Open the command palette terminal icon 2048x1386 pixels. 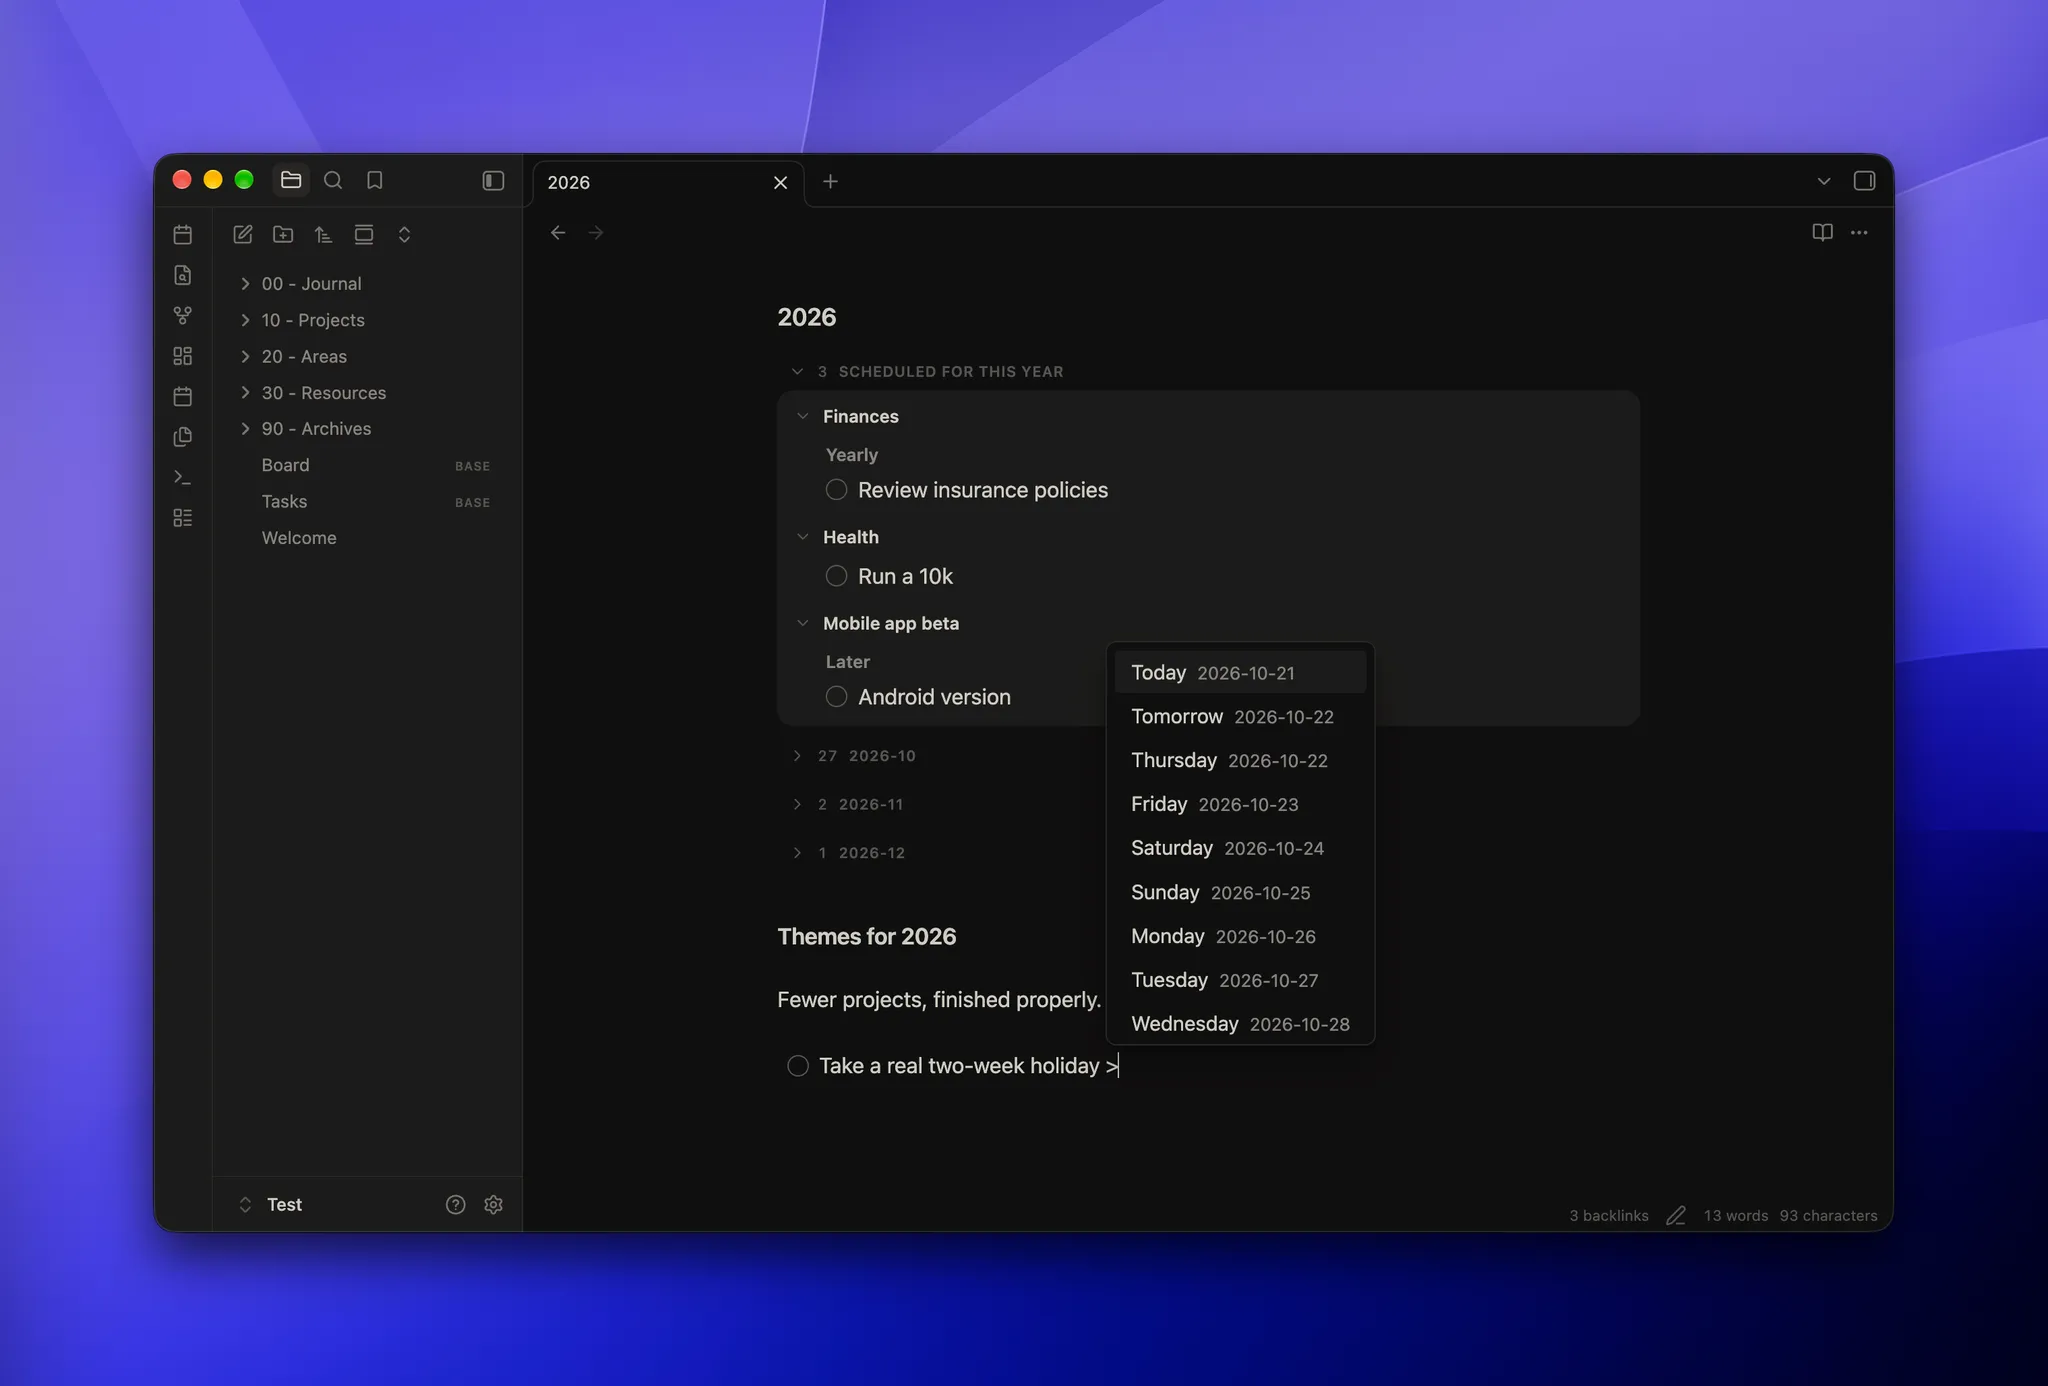(182, 477)
